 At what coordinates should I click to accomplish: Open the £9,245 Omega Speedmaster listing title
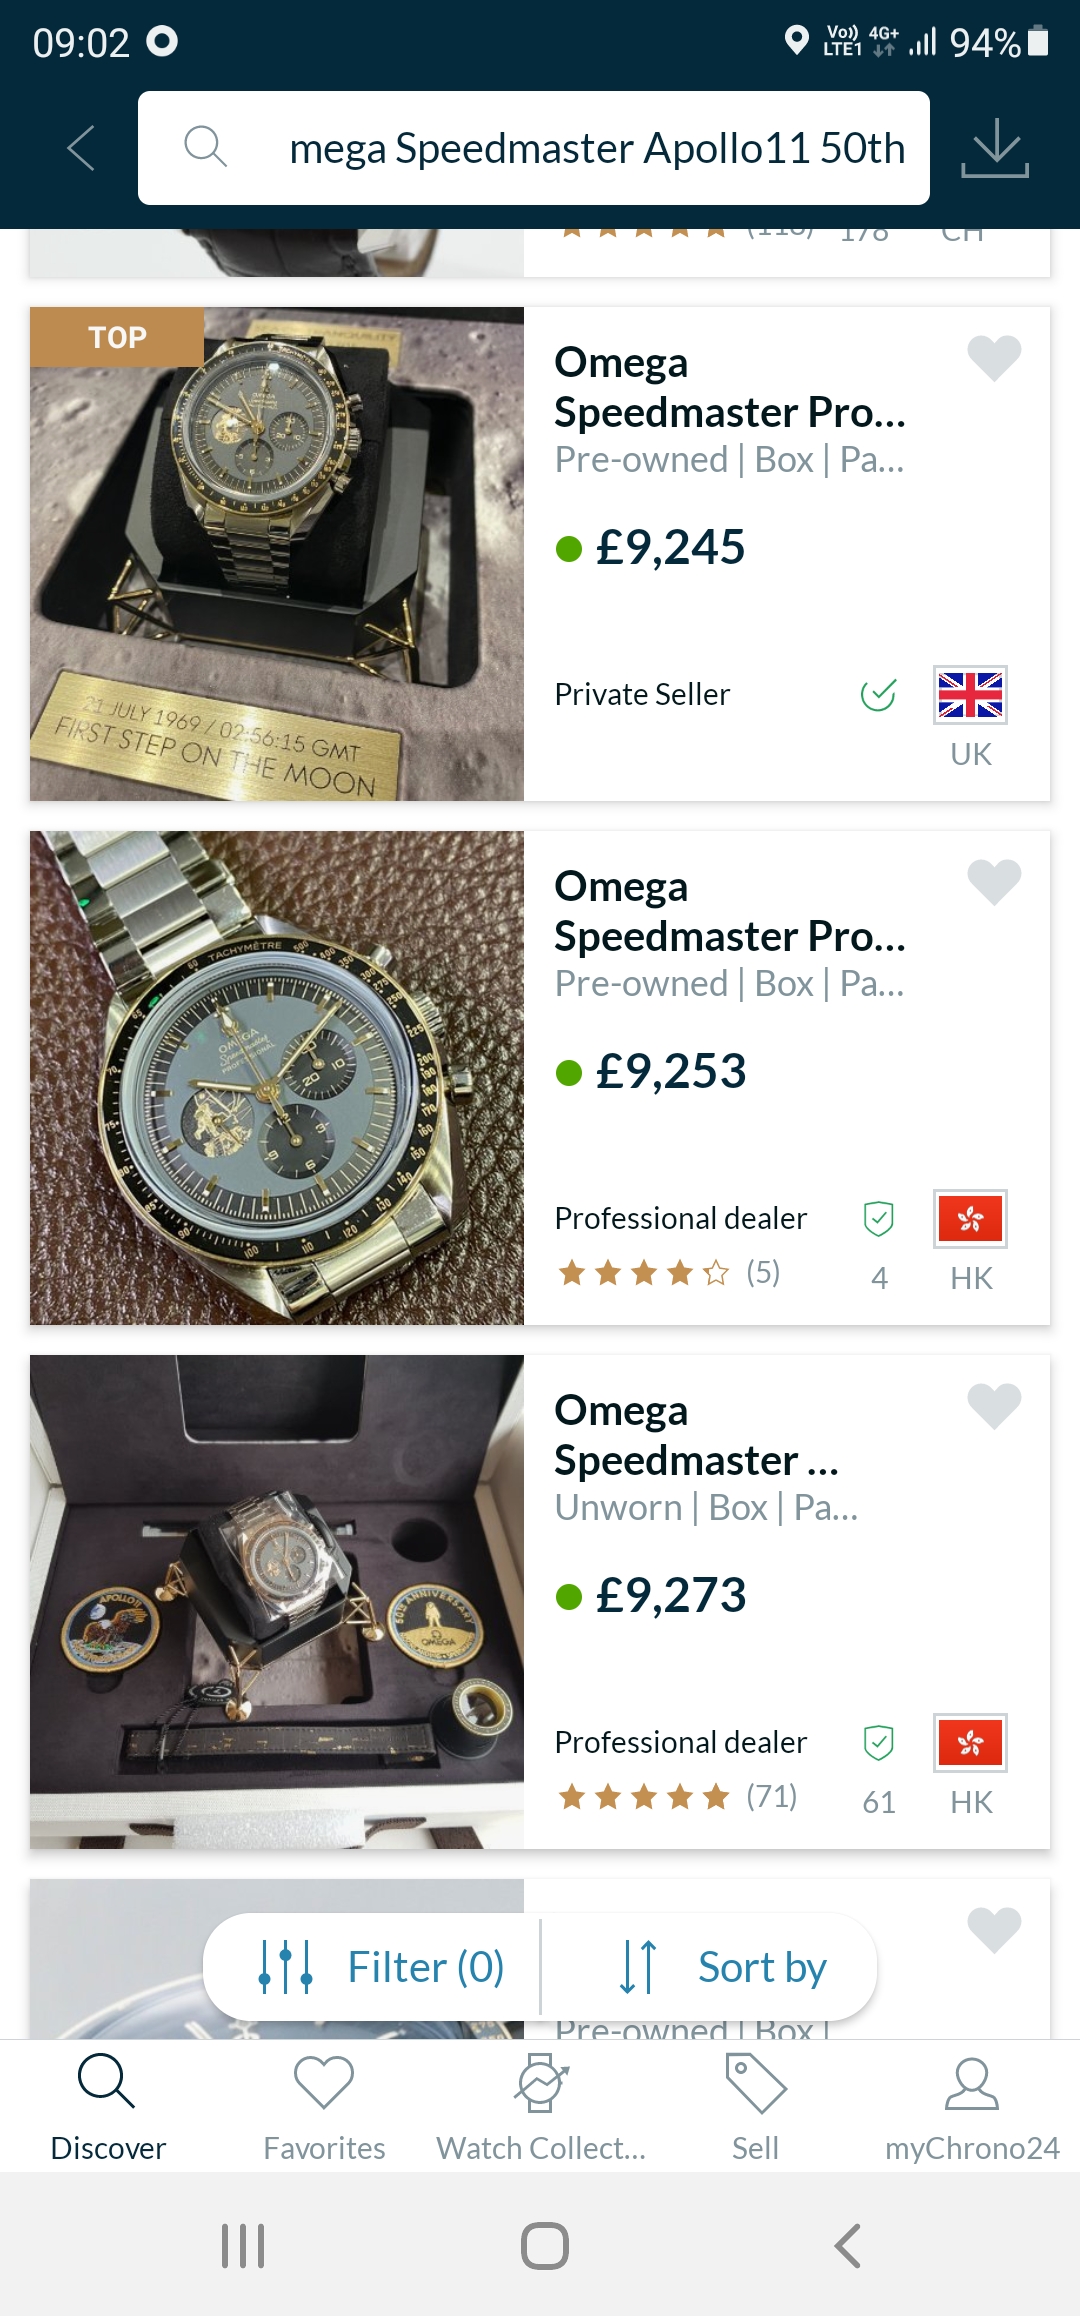click(x=730, y=387)
